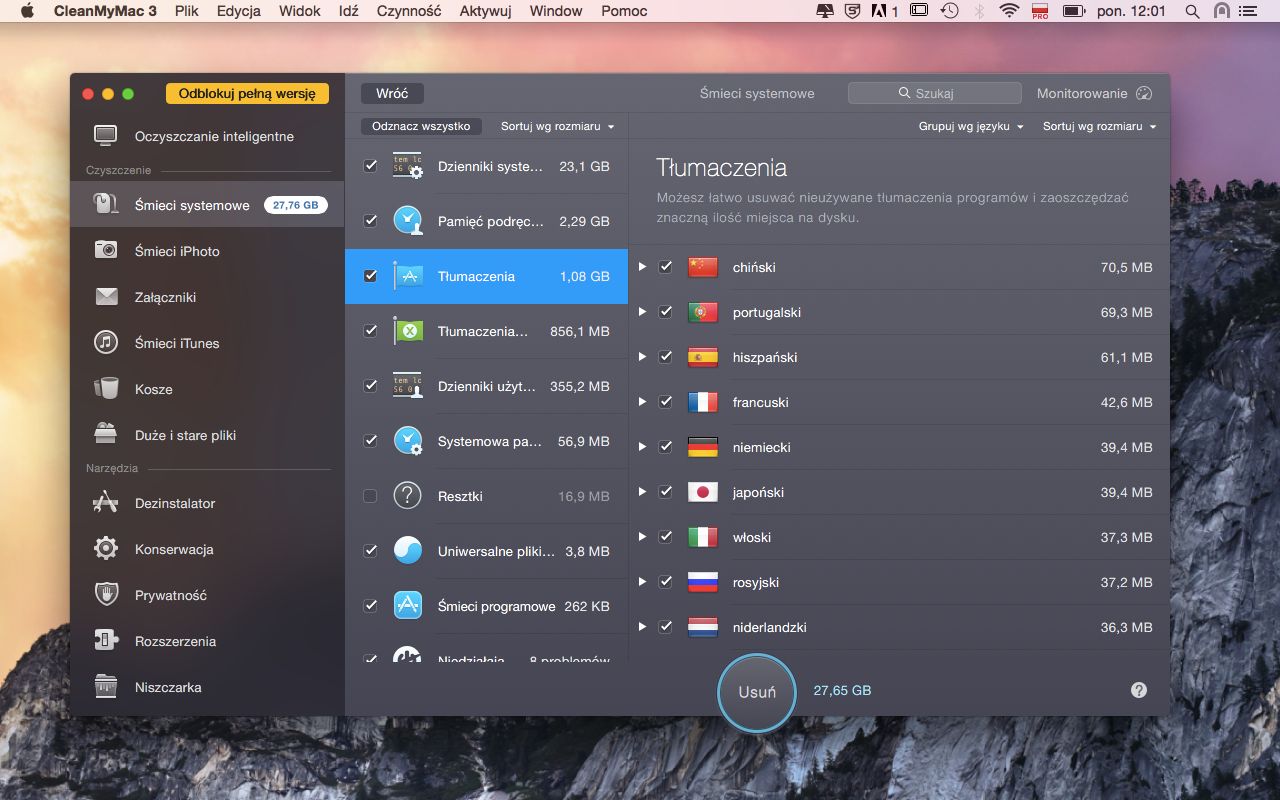Image resolution: width=1280 pixels, height=800 pixels.
Task: Click the Wróć back button
Action: pos(392,93)
